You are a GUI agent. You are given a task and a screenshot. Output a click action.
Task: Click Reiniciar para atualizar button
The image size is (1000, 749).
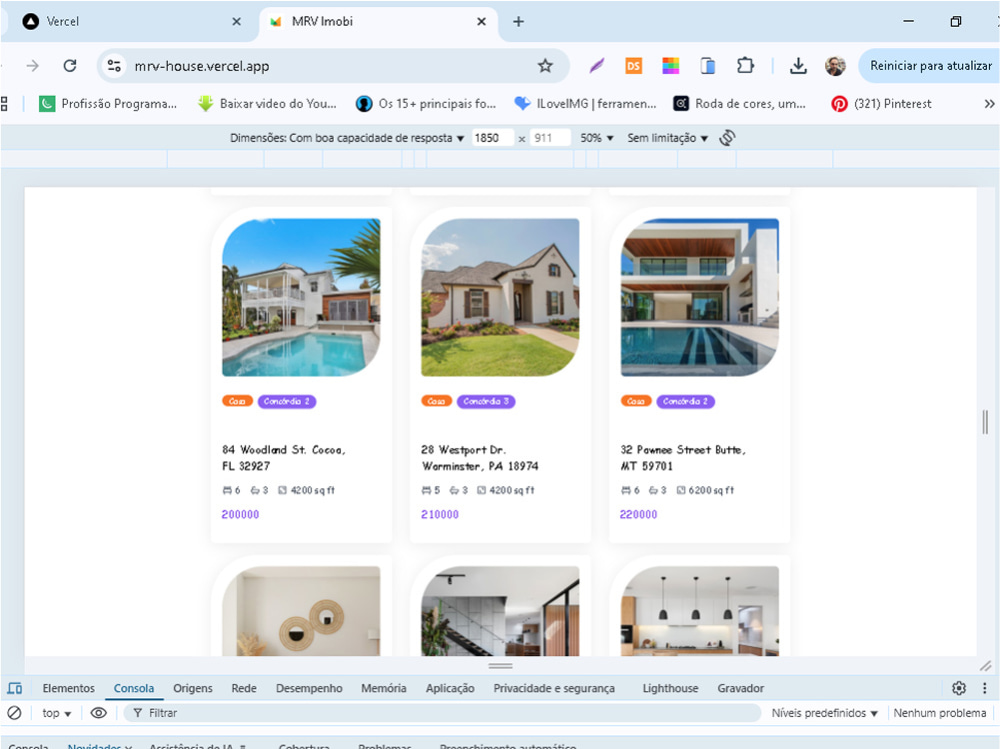(x=930, y=66)
